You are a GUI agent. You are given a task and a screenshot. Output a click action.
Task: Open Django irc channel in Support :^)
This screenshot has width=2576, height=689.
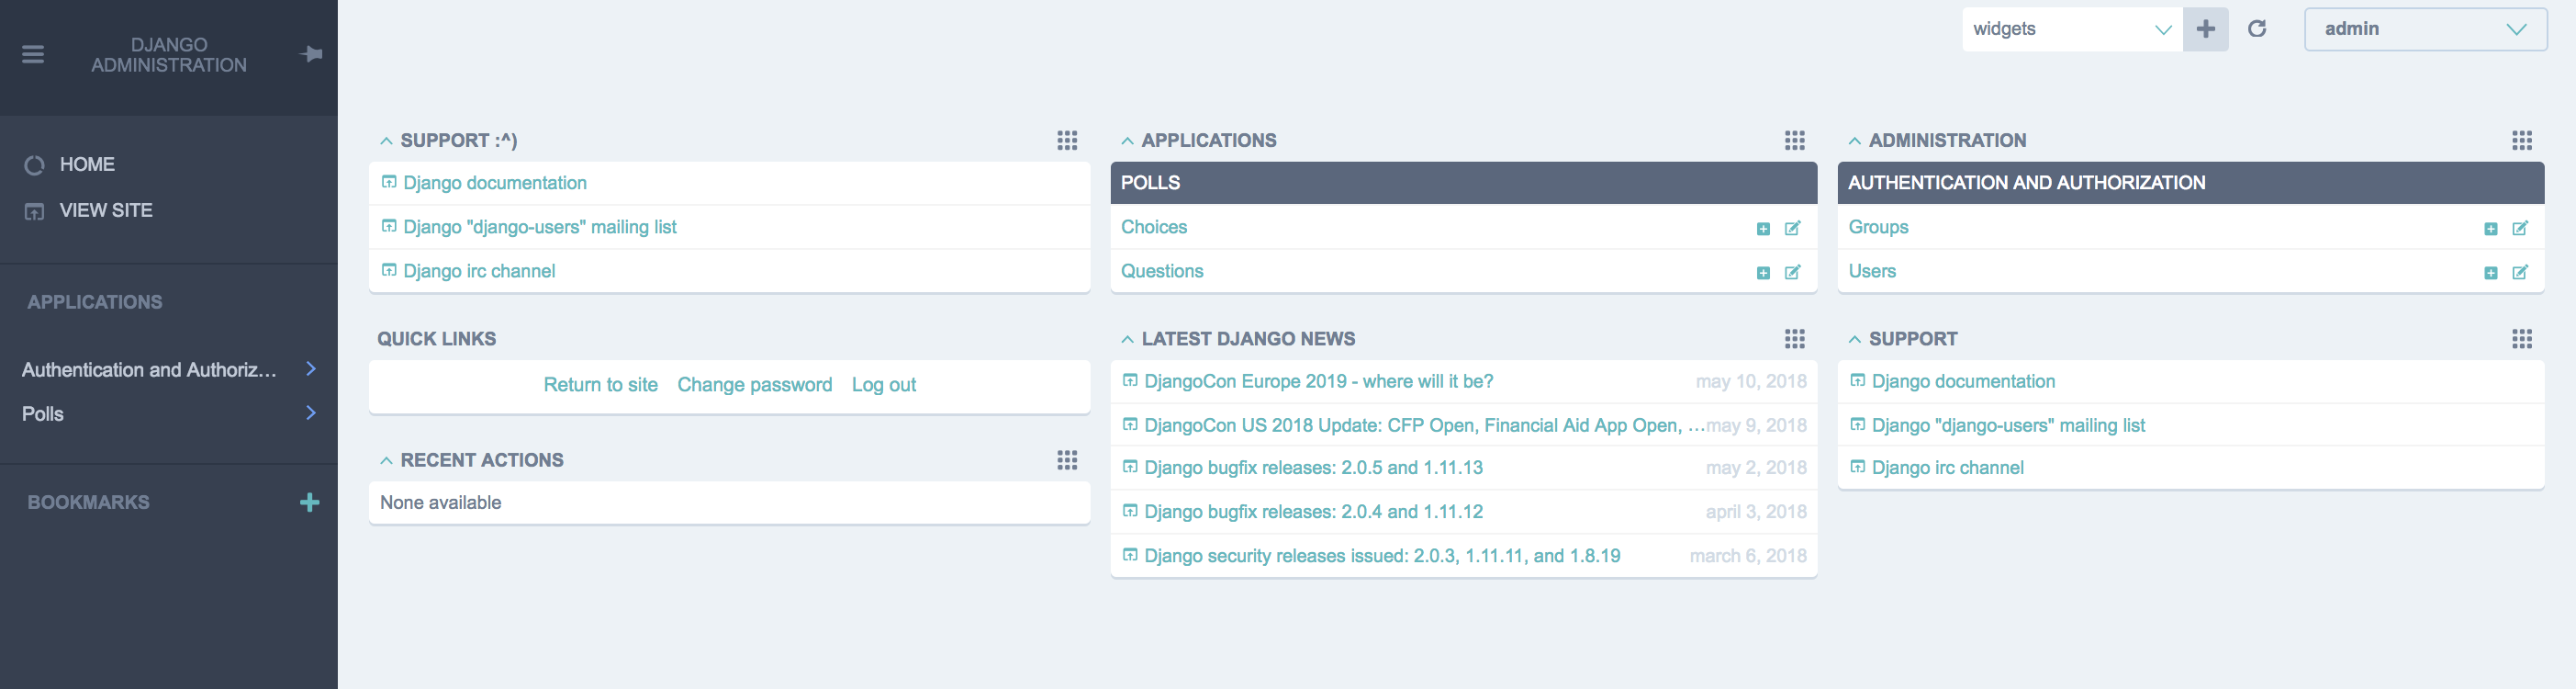[x=479, y=271]
